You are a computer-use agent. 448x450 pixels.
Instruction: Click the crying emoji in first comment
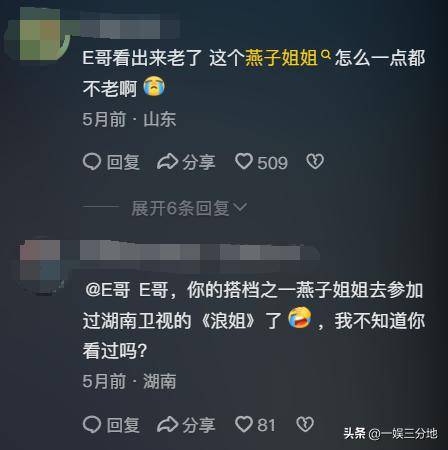click(154, 86)
